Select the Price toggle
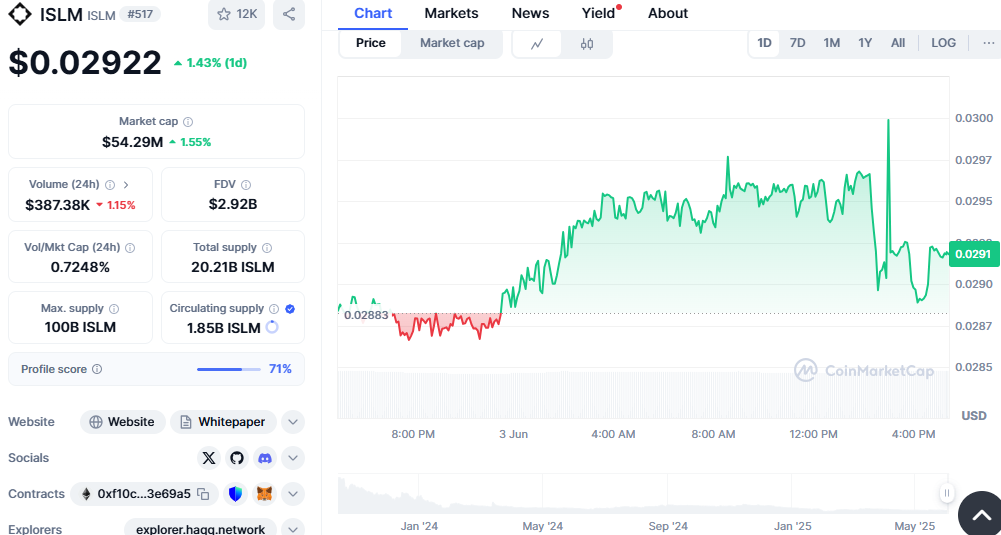 click(371, 43)
